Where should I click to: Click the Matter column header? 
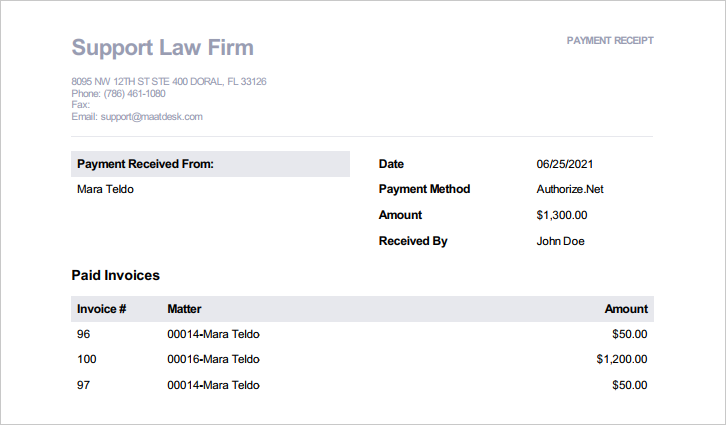(x=184, y=309)
